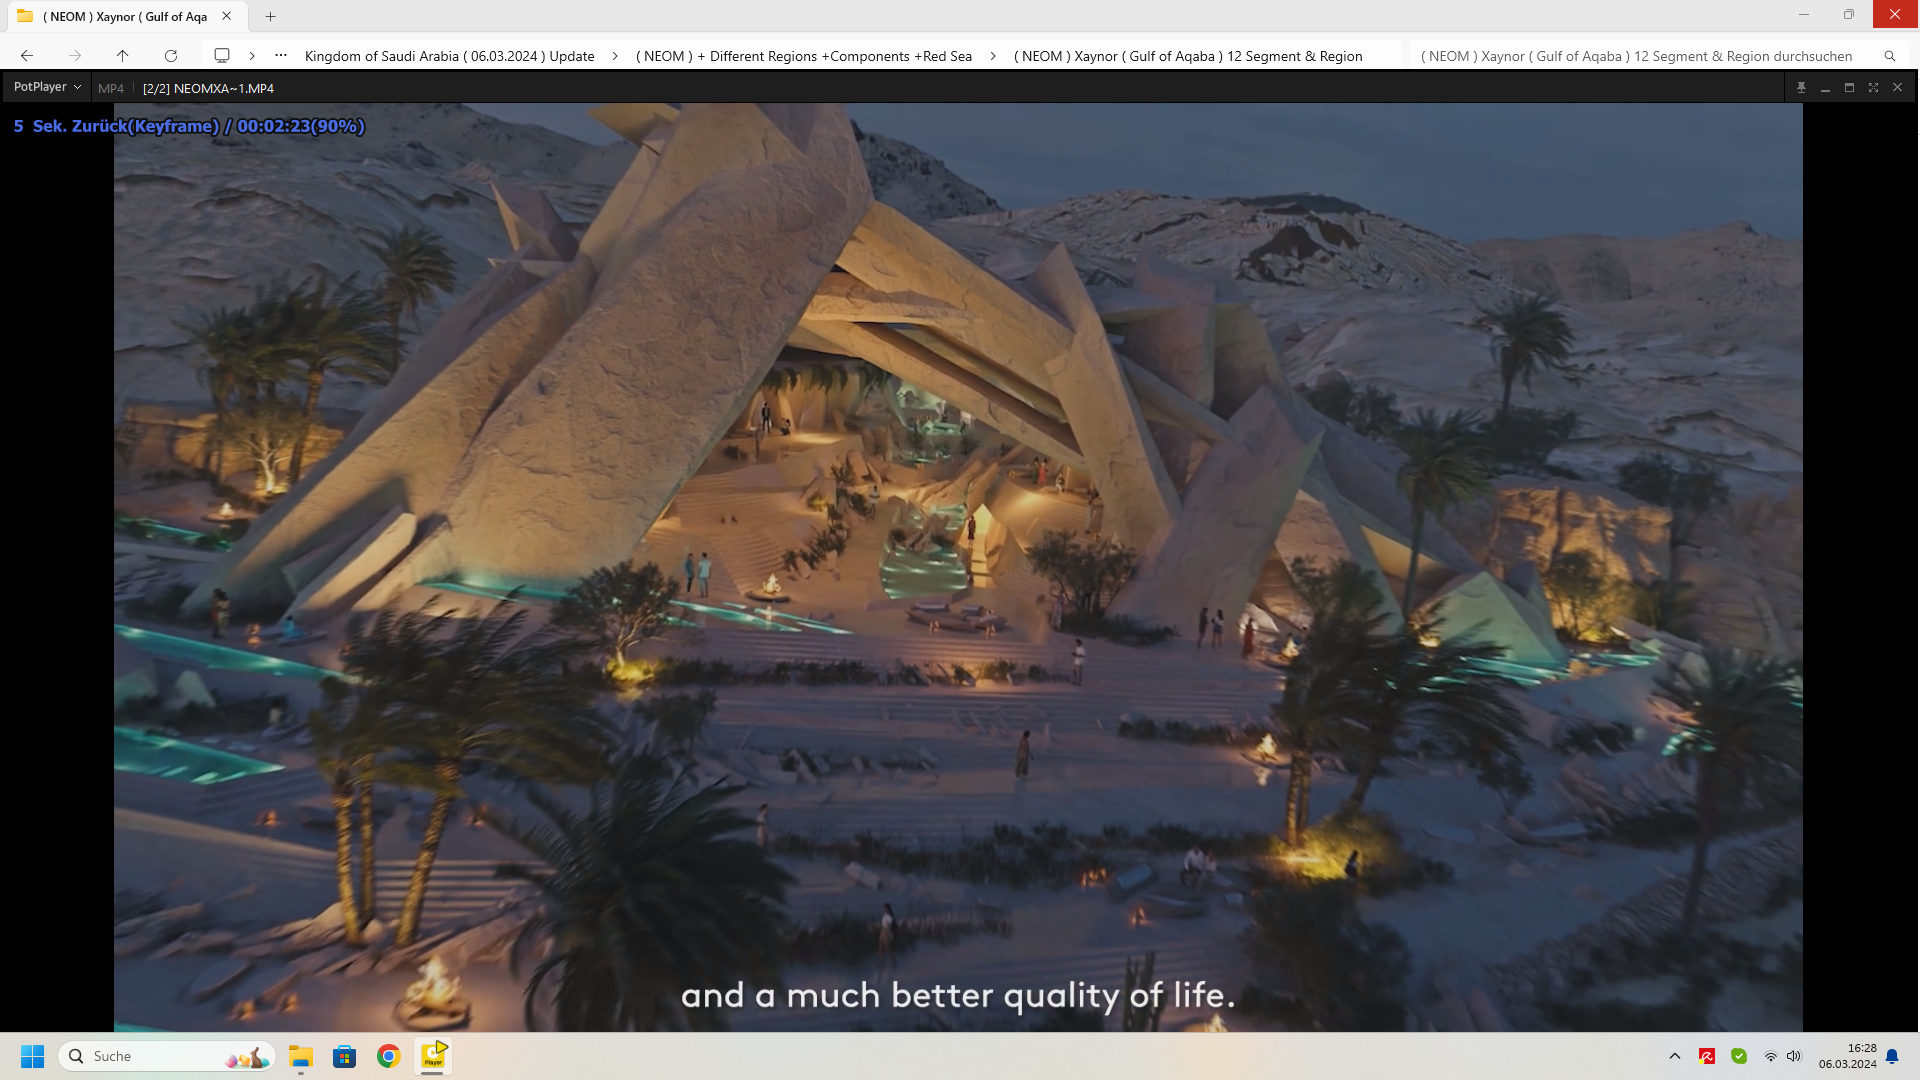The image size is (1920, 1080).
Task: Expand chevron after Kingdom of Saudi Arabia breadcrumb
Action: point(615,56)
